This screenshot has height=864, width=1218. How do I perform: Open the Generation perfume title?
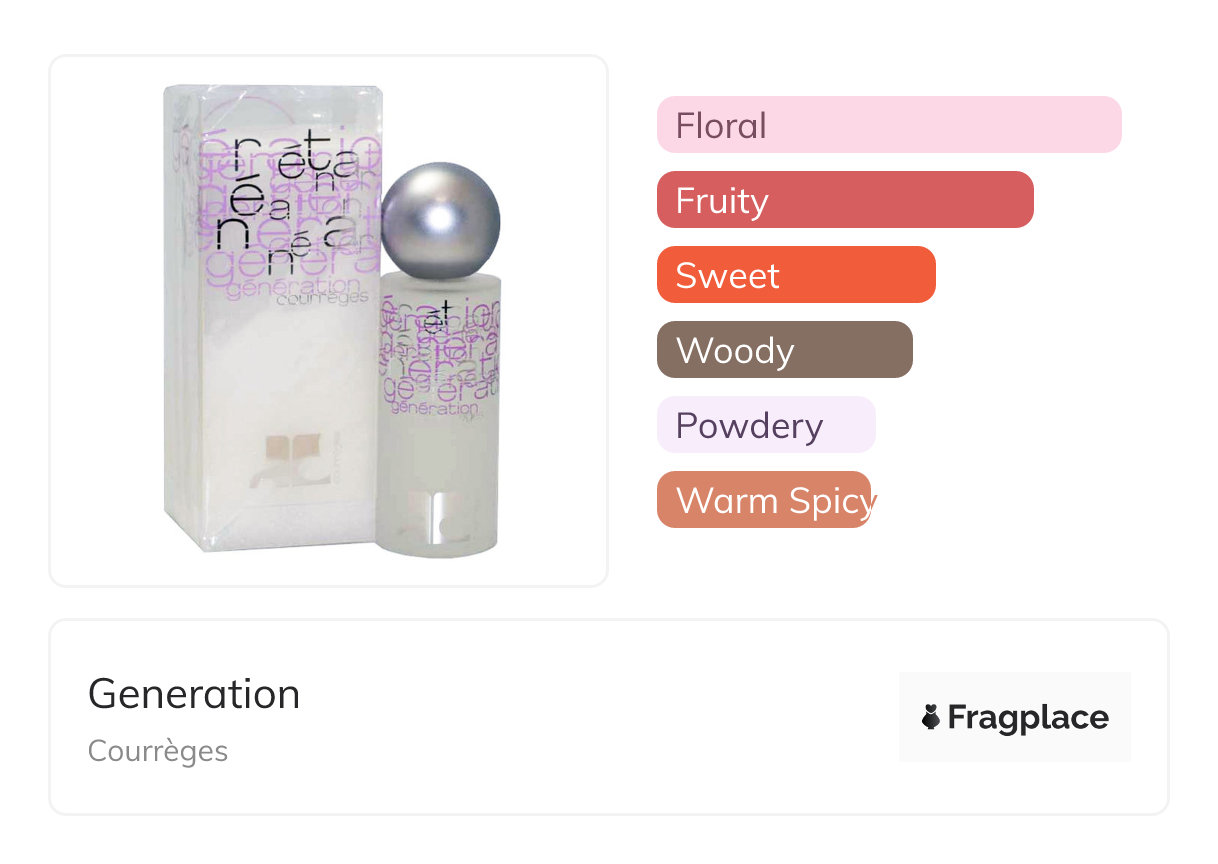click(x=194, y=694)
